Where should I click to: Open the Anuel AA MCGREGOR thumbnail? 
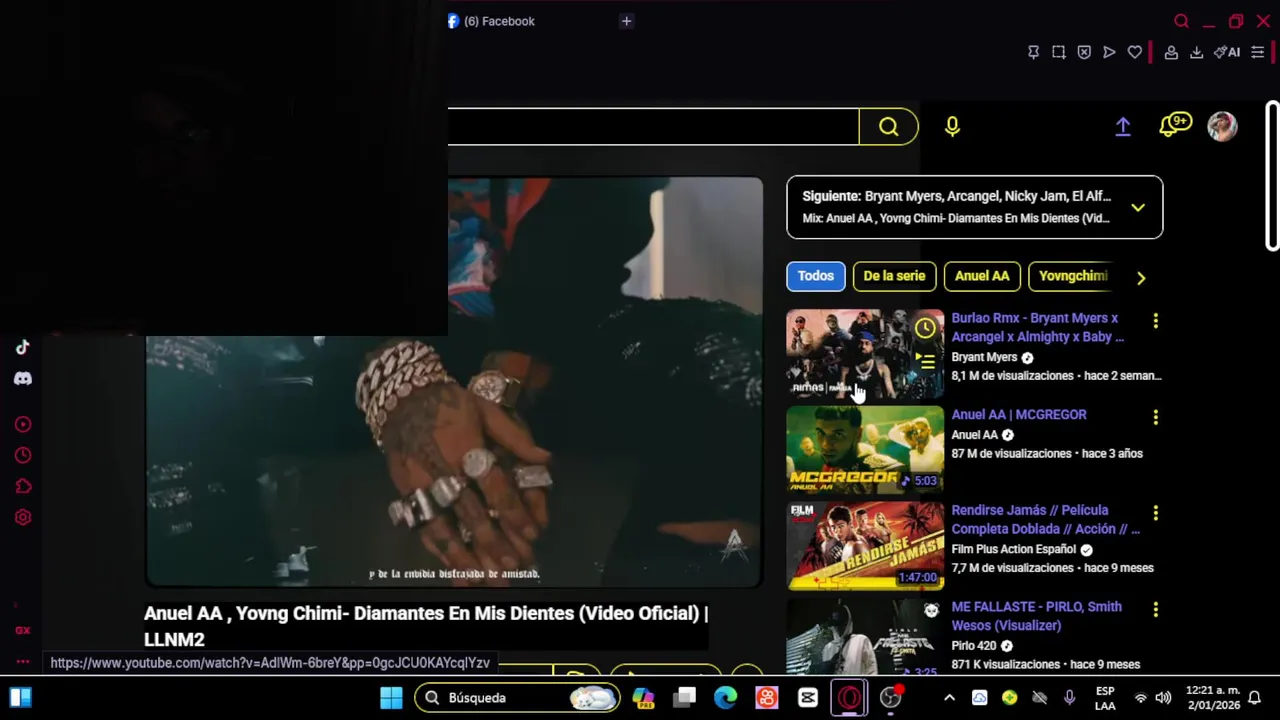(865, 449)
